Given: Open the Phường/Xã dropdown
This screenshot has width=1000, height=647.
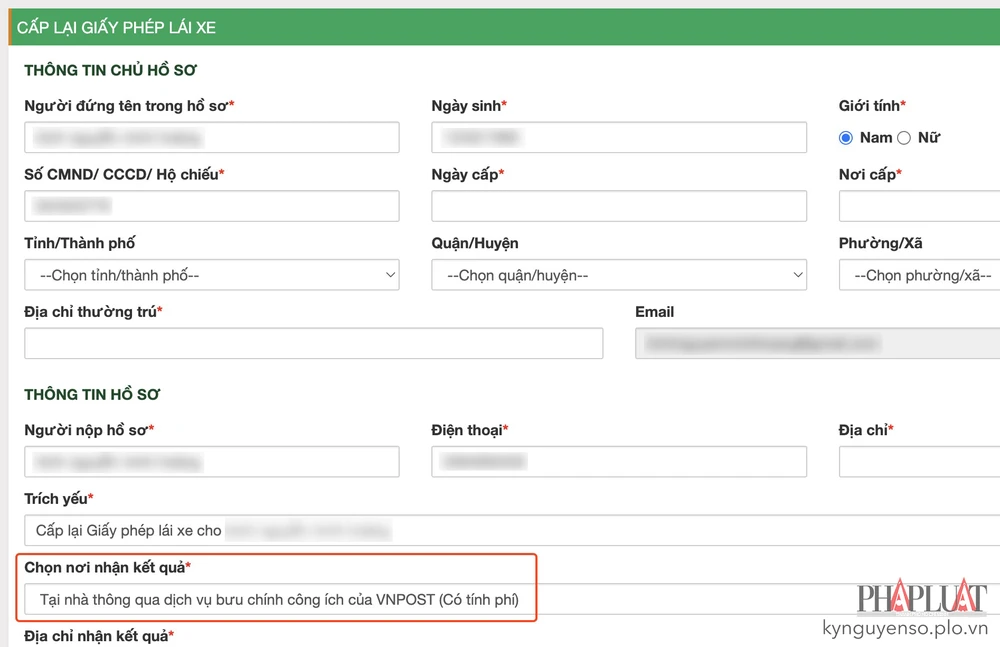Looking at the screenshot, I should (918, 275).
